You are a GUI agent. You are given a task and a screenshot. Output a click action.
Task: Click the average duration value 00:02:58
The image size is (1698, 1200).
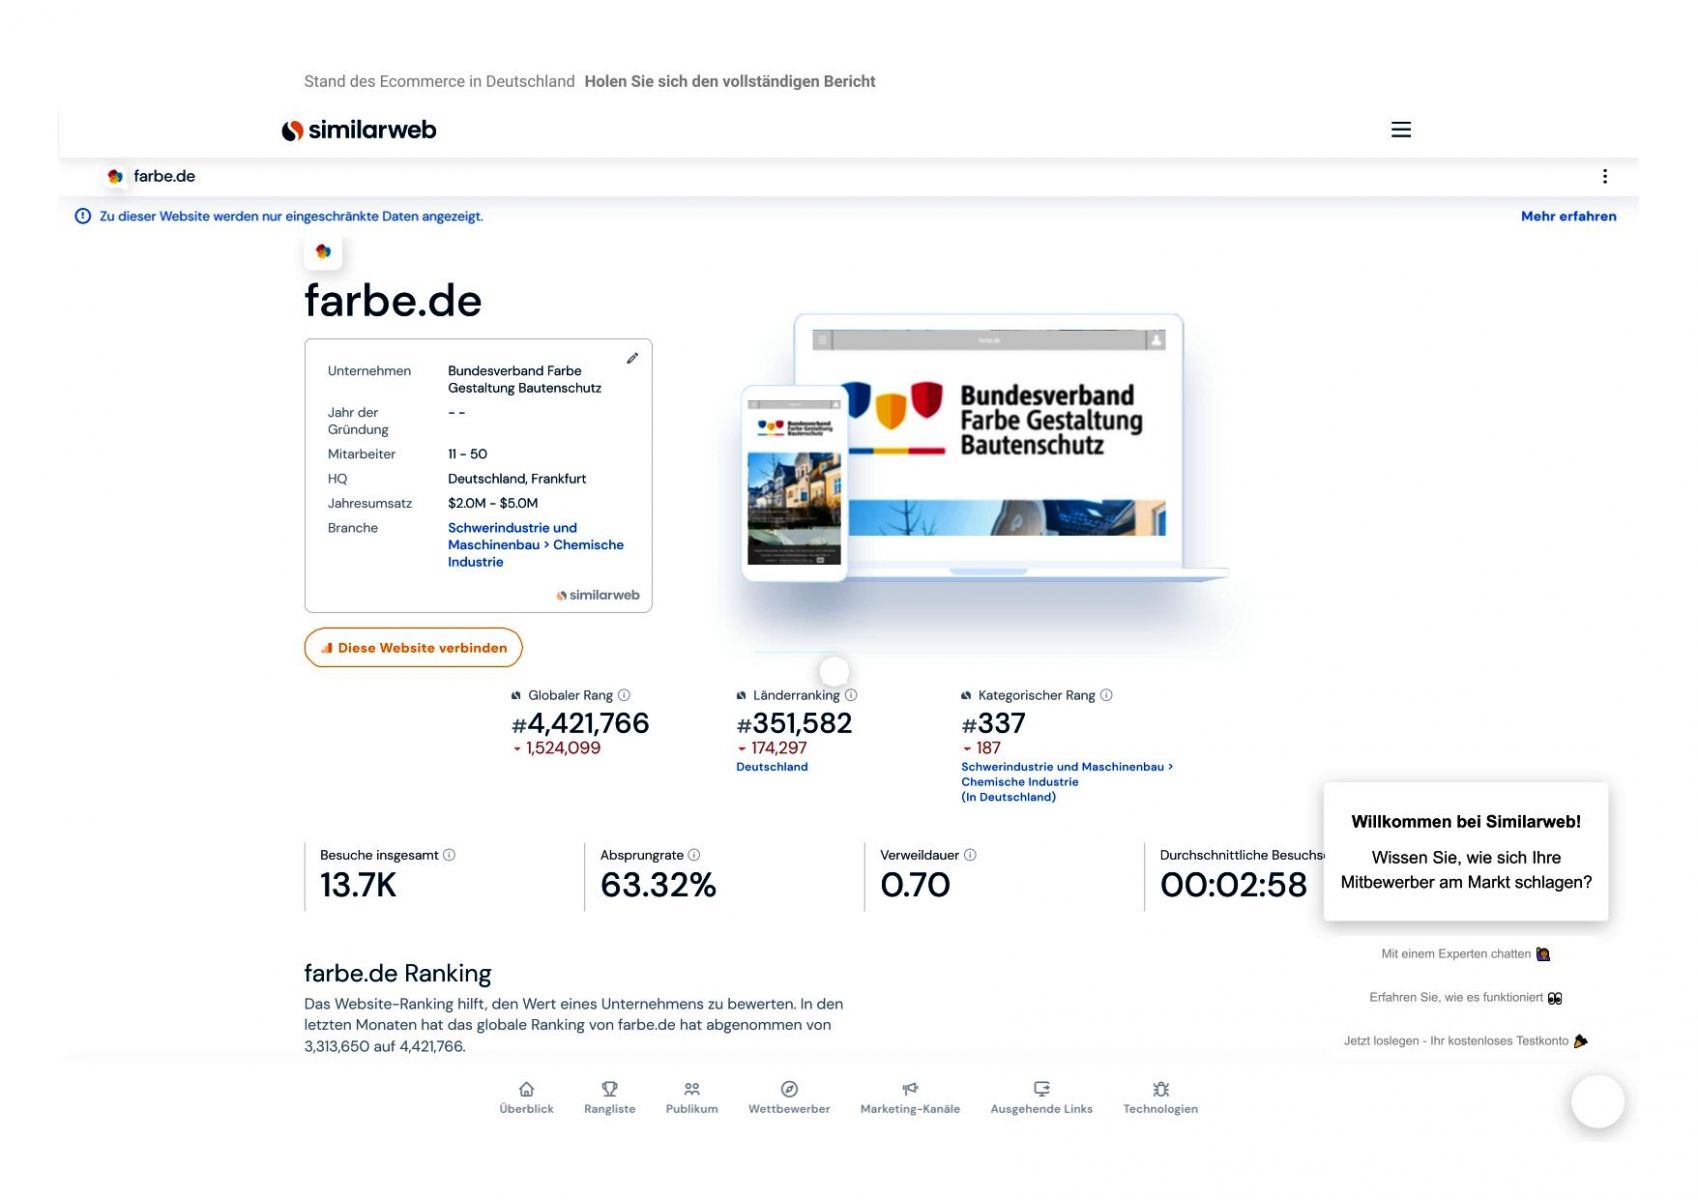point(1233,885)
